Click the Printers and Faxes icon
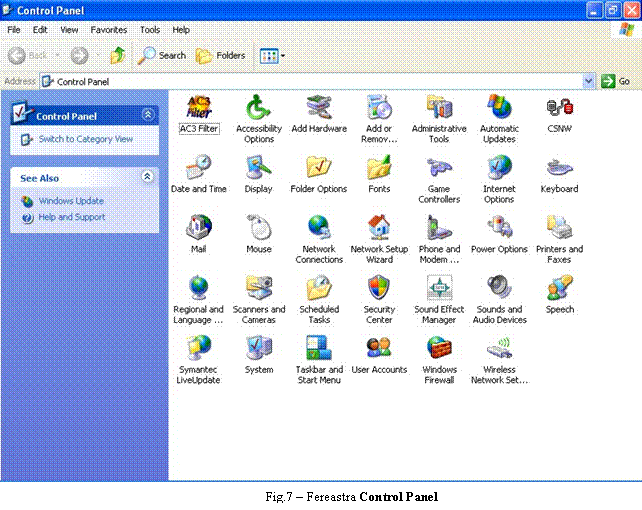This screenshot has width=642, height=510. click(559, 228)
